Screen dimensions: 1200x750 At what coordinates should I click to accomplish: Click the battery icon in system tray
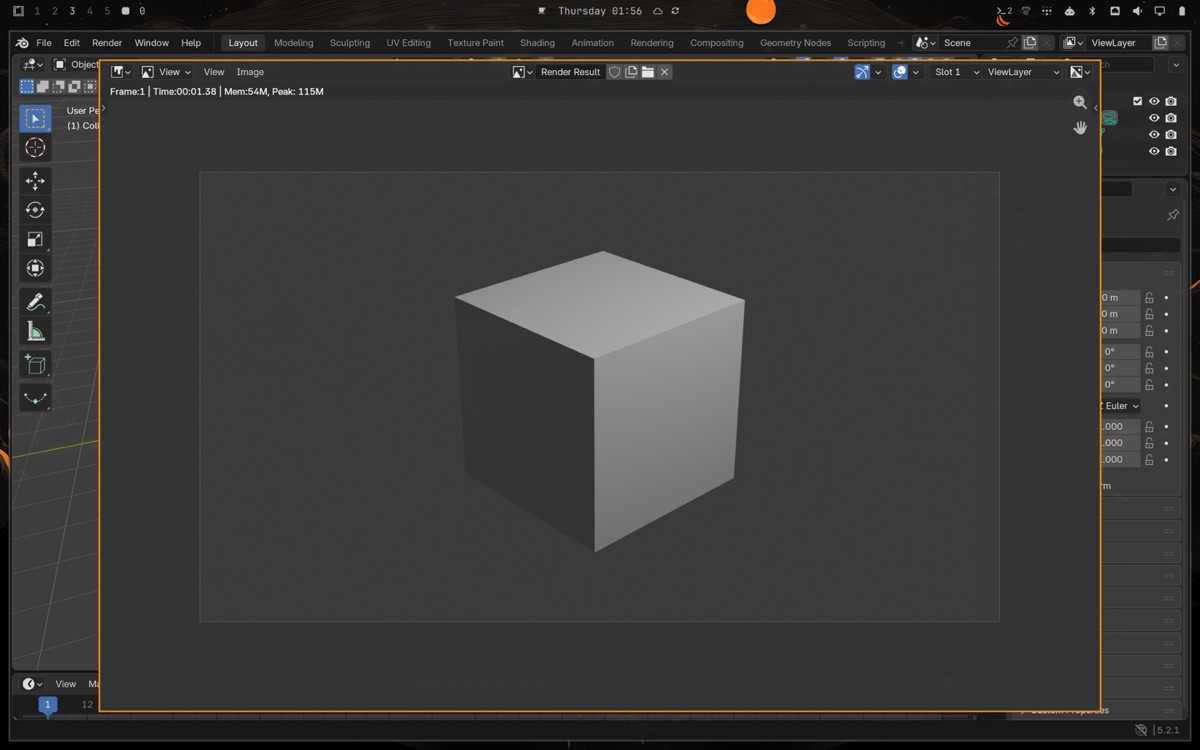[x=1181, y=11]
